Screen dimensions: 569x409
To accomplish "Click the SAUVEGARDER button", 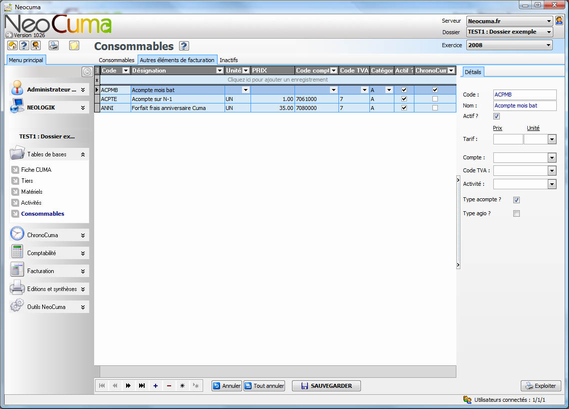I will coord(326,386).
